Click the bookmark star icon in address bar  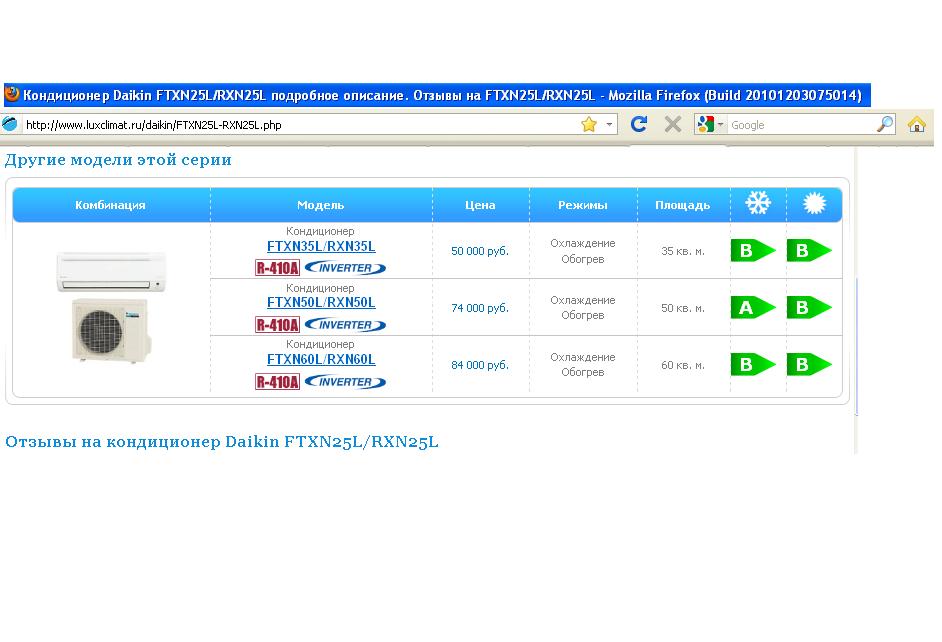click(589, 124)
